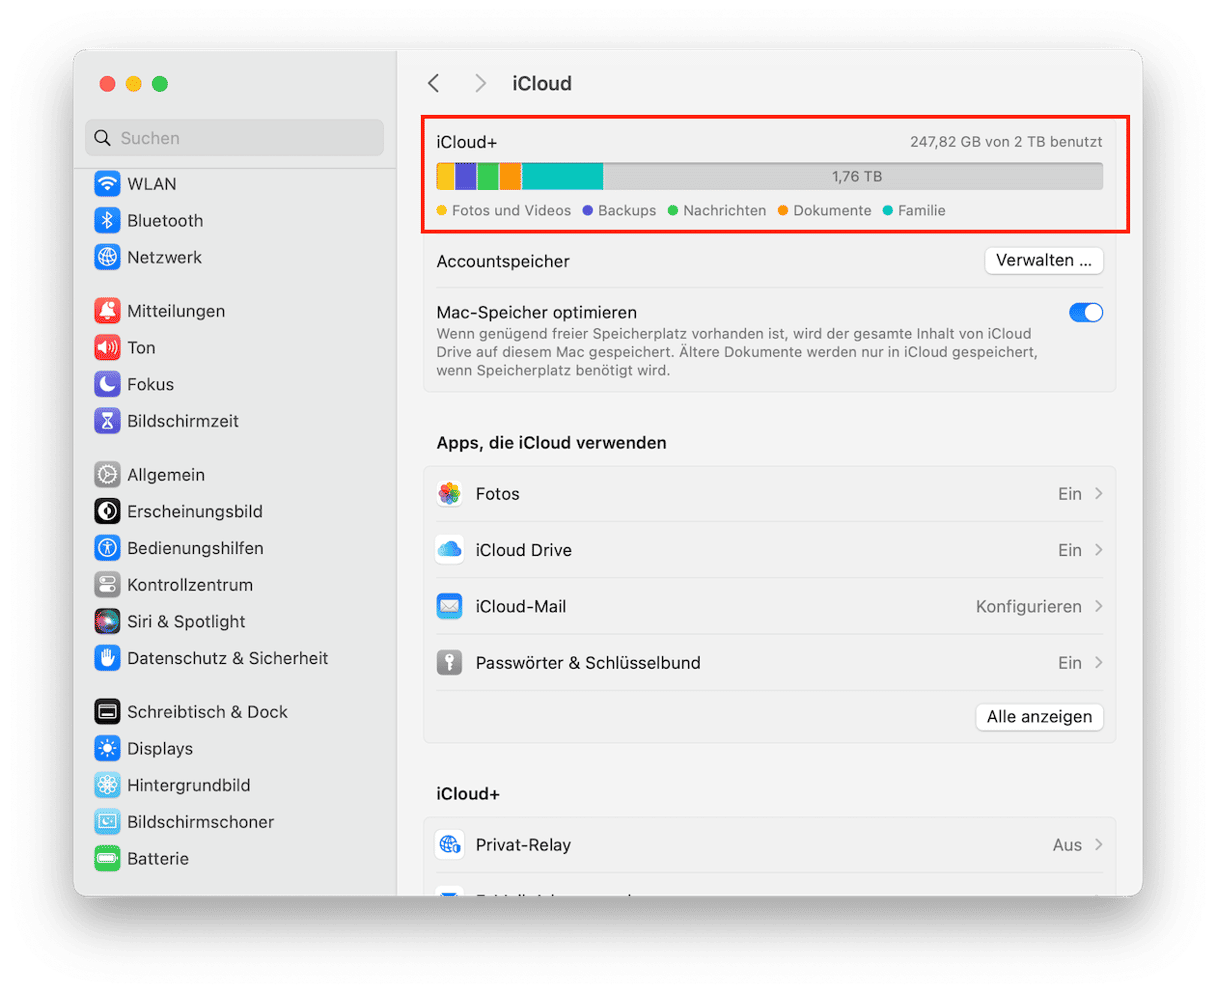This screenshot has height=993, width=1216.
Task: Click the Verwalten ... button
Action: coord(1044,260)
